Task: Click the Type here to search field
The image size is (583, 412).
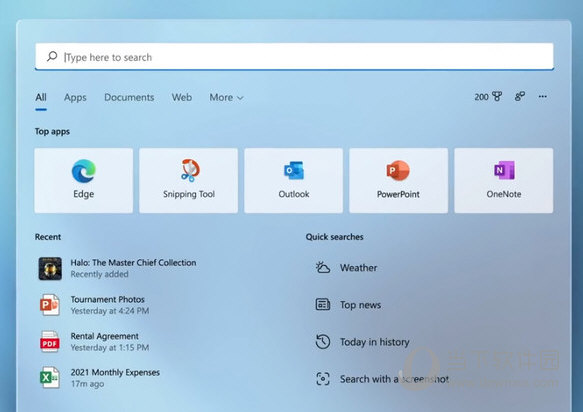Action: click(294, 57)
